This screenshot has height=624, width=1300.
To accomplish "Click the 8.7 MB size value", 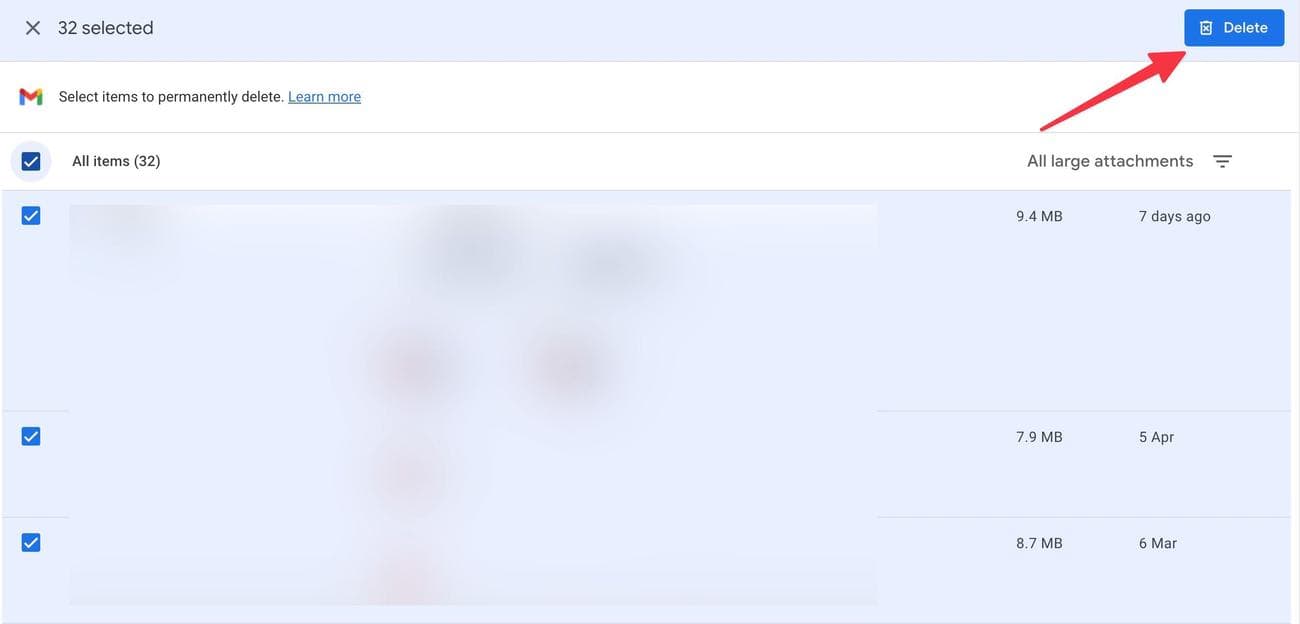I will click(x=1039, y=543).
